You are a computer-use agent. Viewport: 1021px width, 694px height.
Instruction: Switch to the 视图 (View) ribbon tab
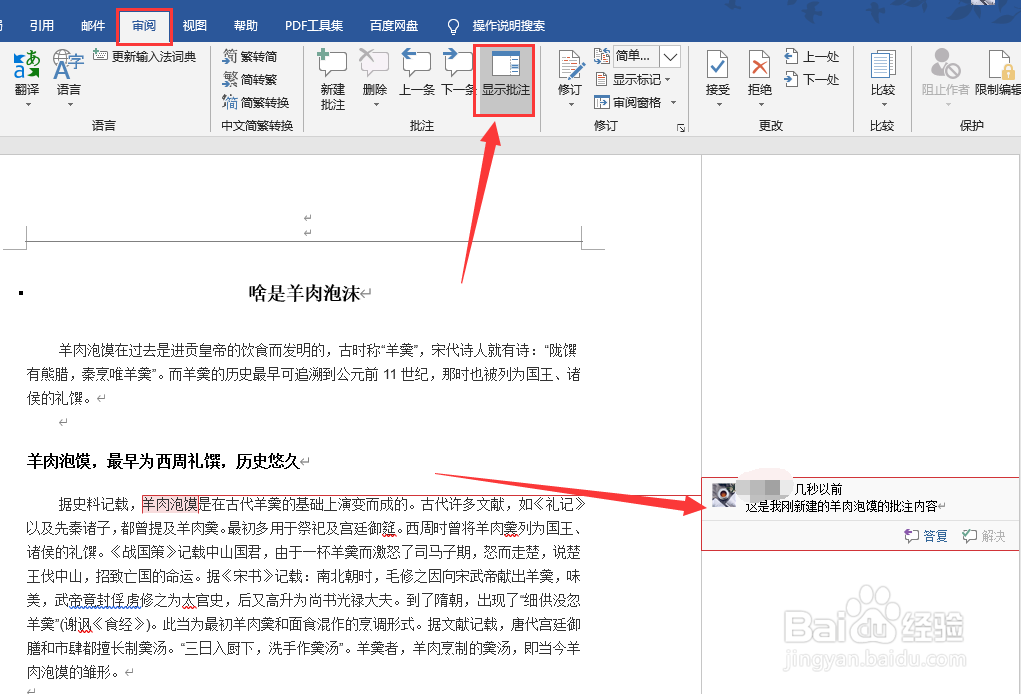tap(194, 25)
